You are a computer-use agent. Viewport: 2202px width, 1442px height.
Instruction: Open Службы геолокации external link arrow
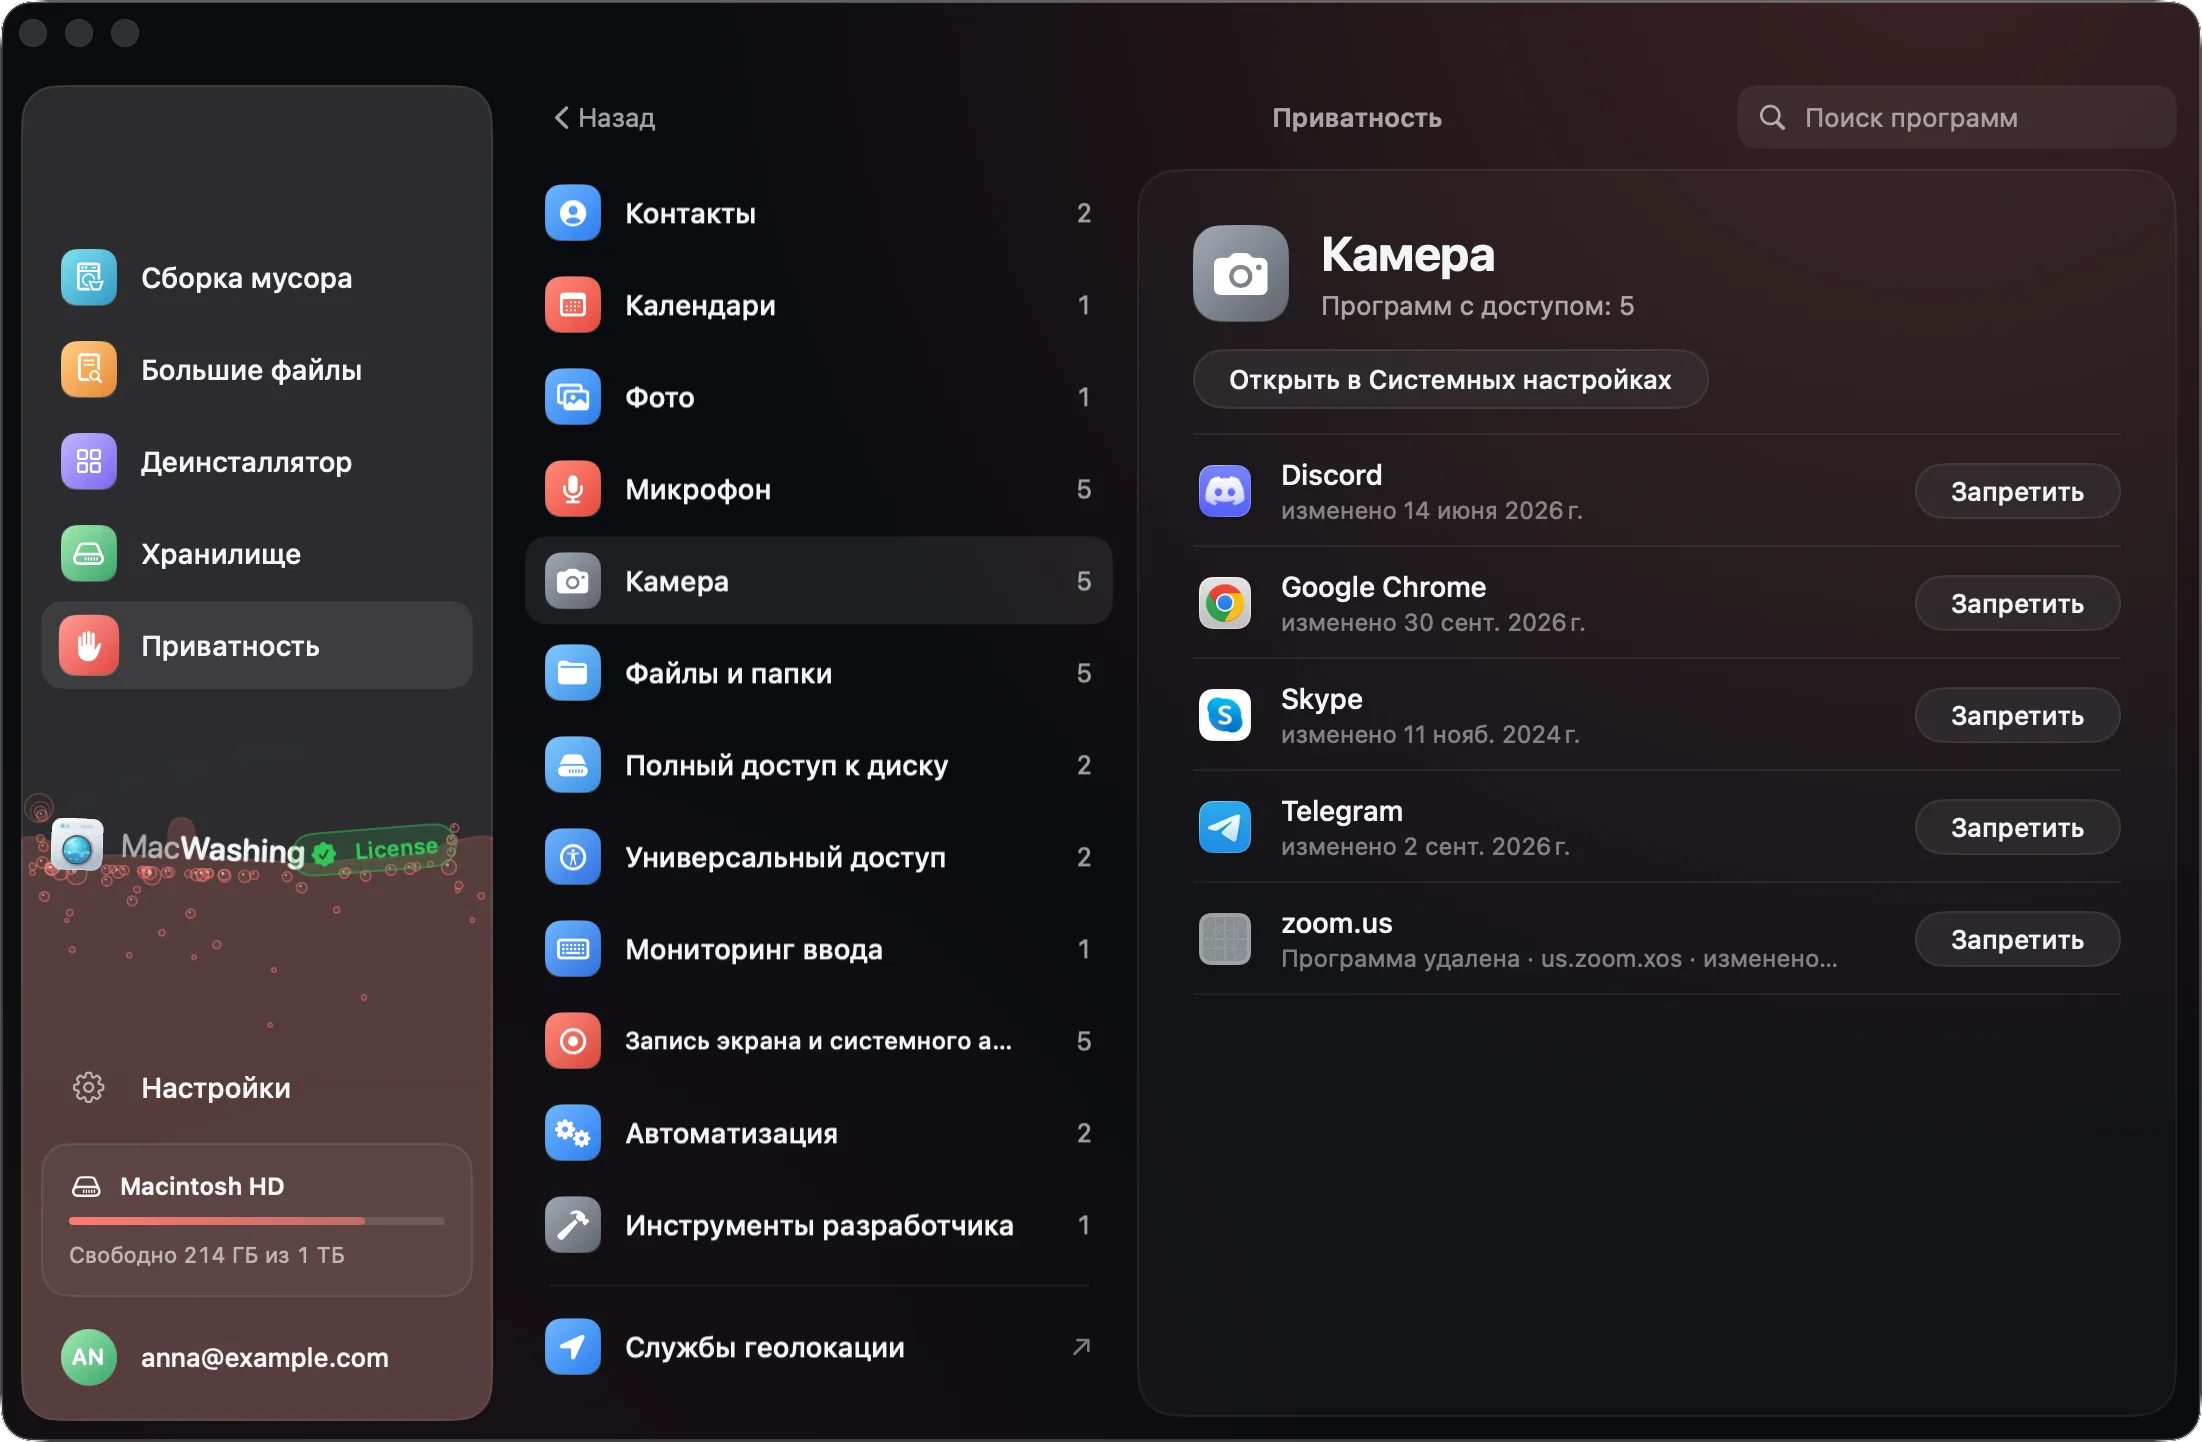pyautogui.click(x=1082, y=1347)
